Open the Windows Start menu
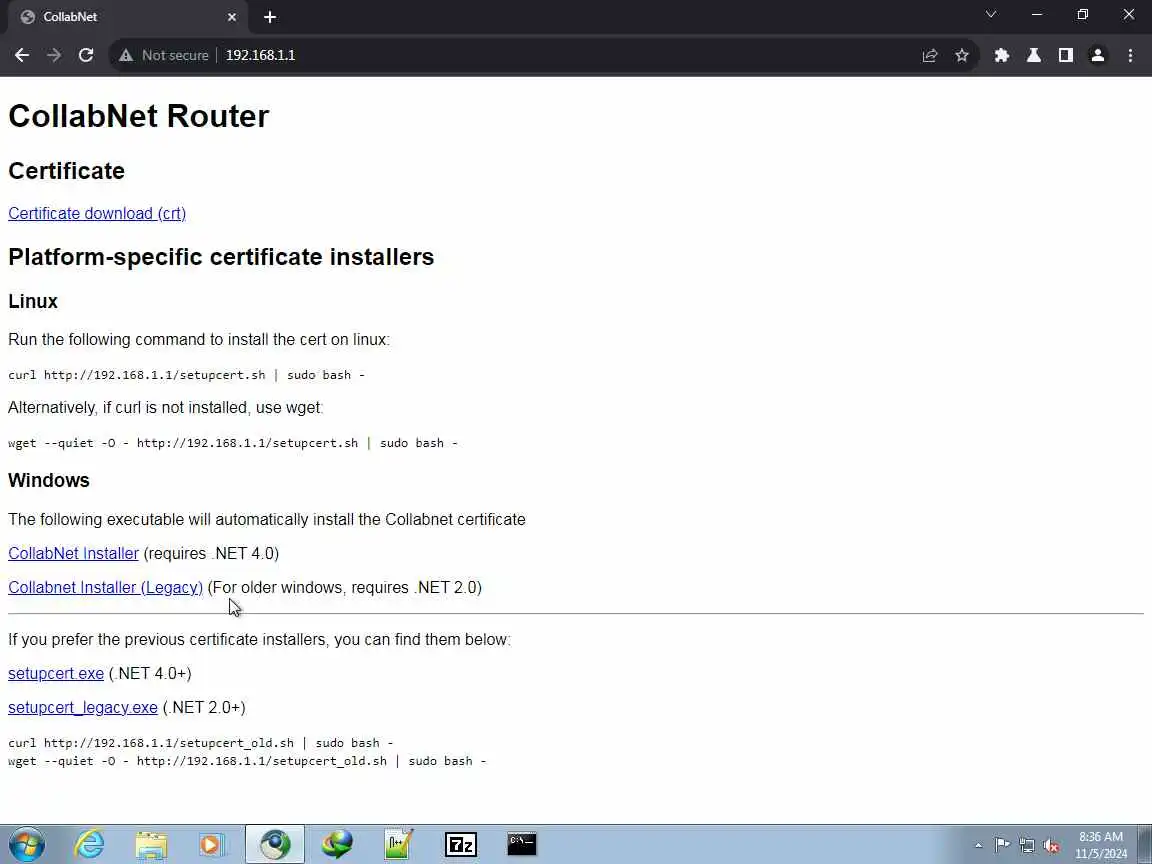This screenshot has height=864, width=1152. 26,845
